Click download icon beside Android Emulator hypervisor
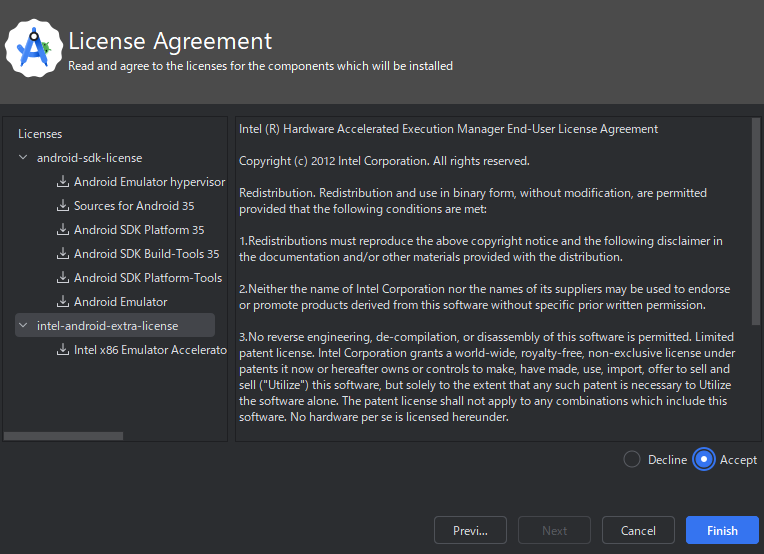This screenshot has width=764, height=554. tap(63, 182)
